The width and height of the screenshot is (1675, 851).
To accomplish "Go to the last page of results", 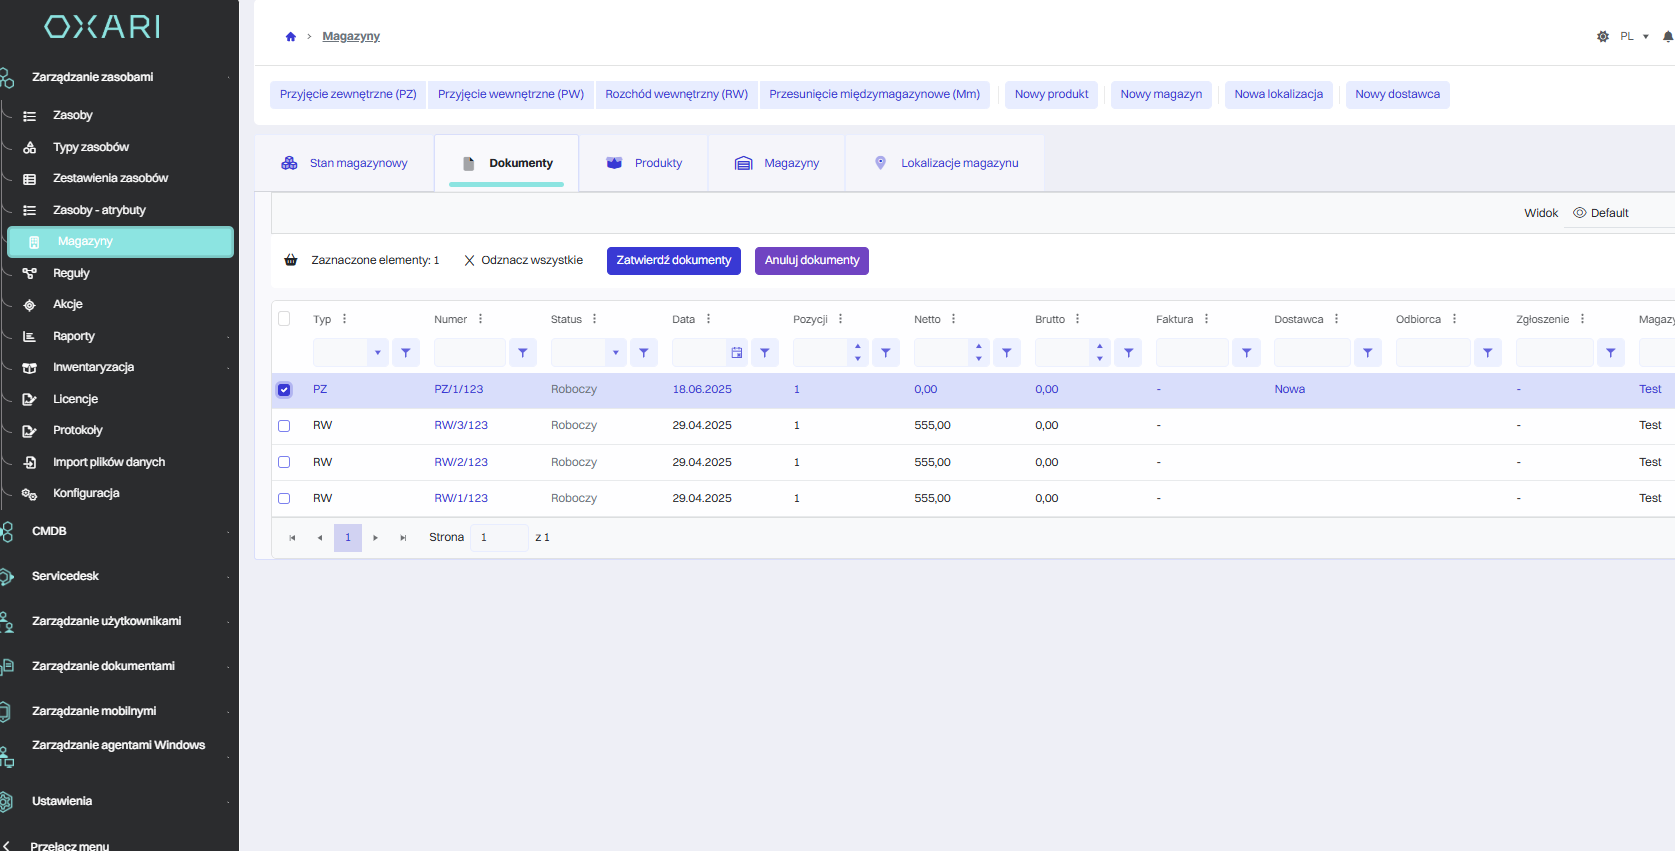I will click(x=403, y=538).
